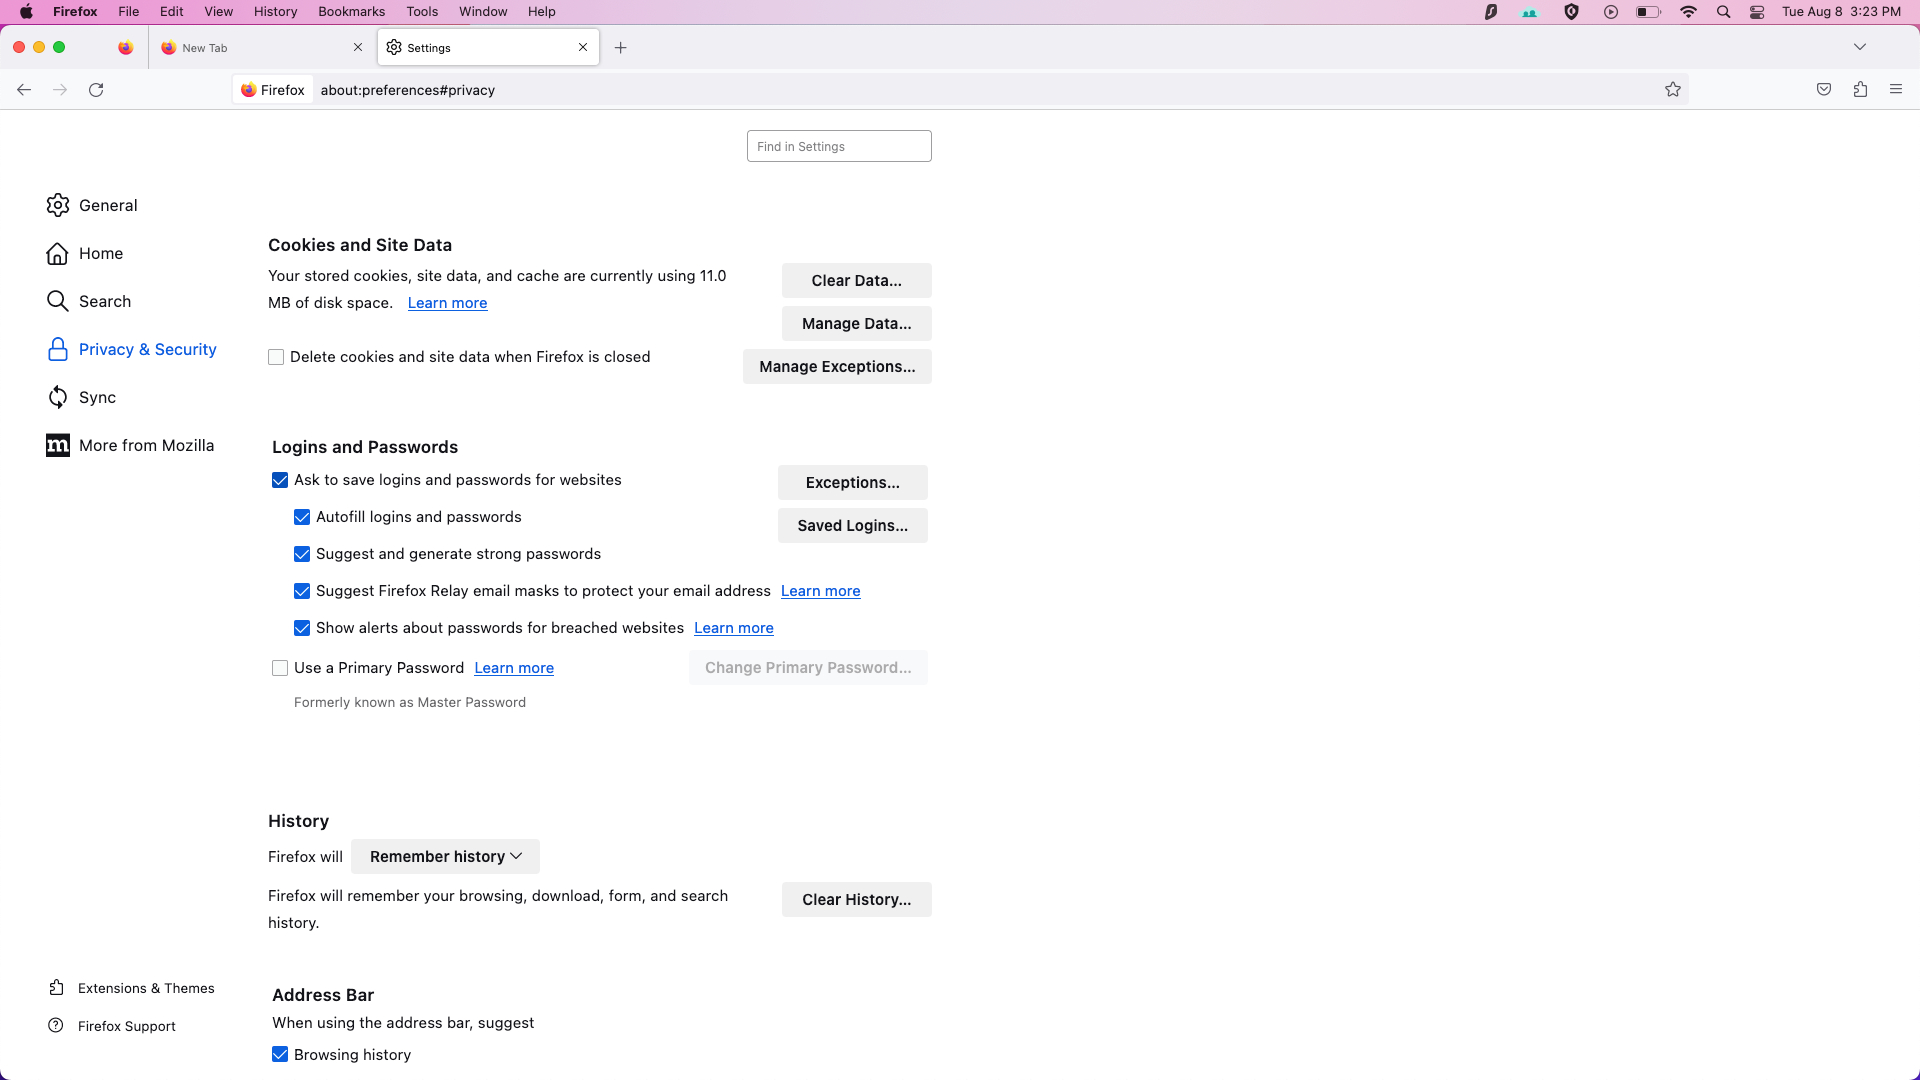This screenshot has height=1080, width=1920.
Task: Disable Autofill logins and passwords
Action: [x=302, y=517]
